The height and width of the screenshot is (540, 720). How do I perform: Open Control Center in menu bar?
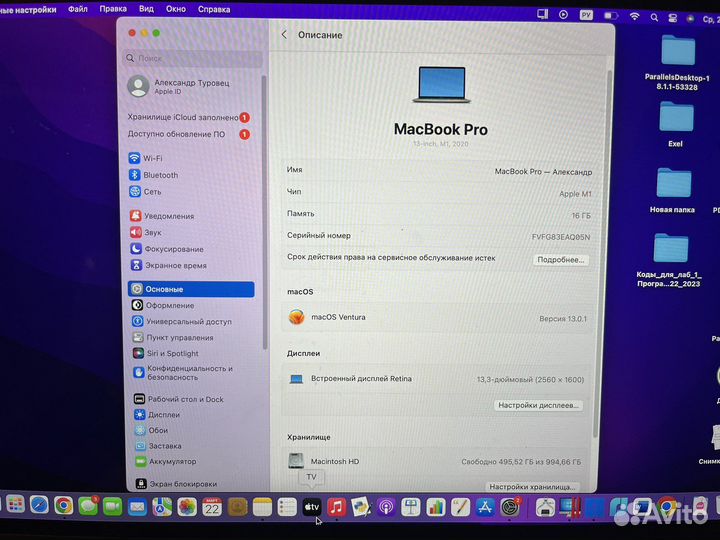click(x=672, y=18)
